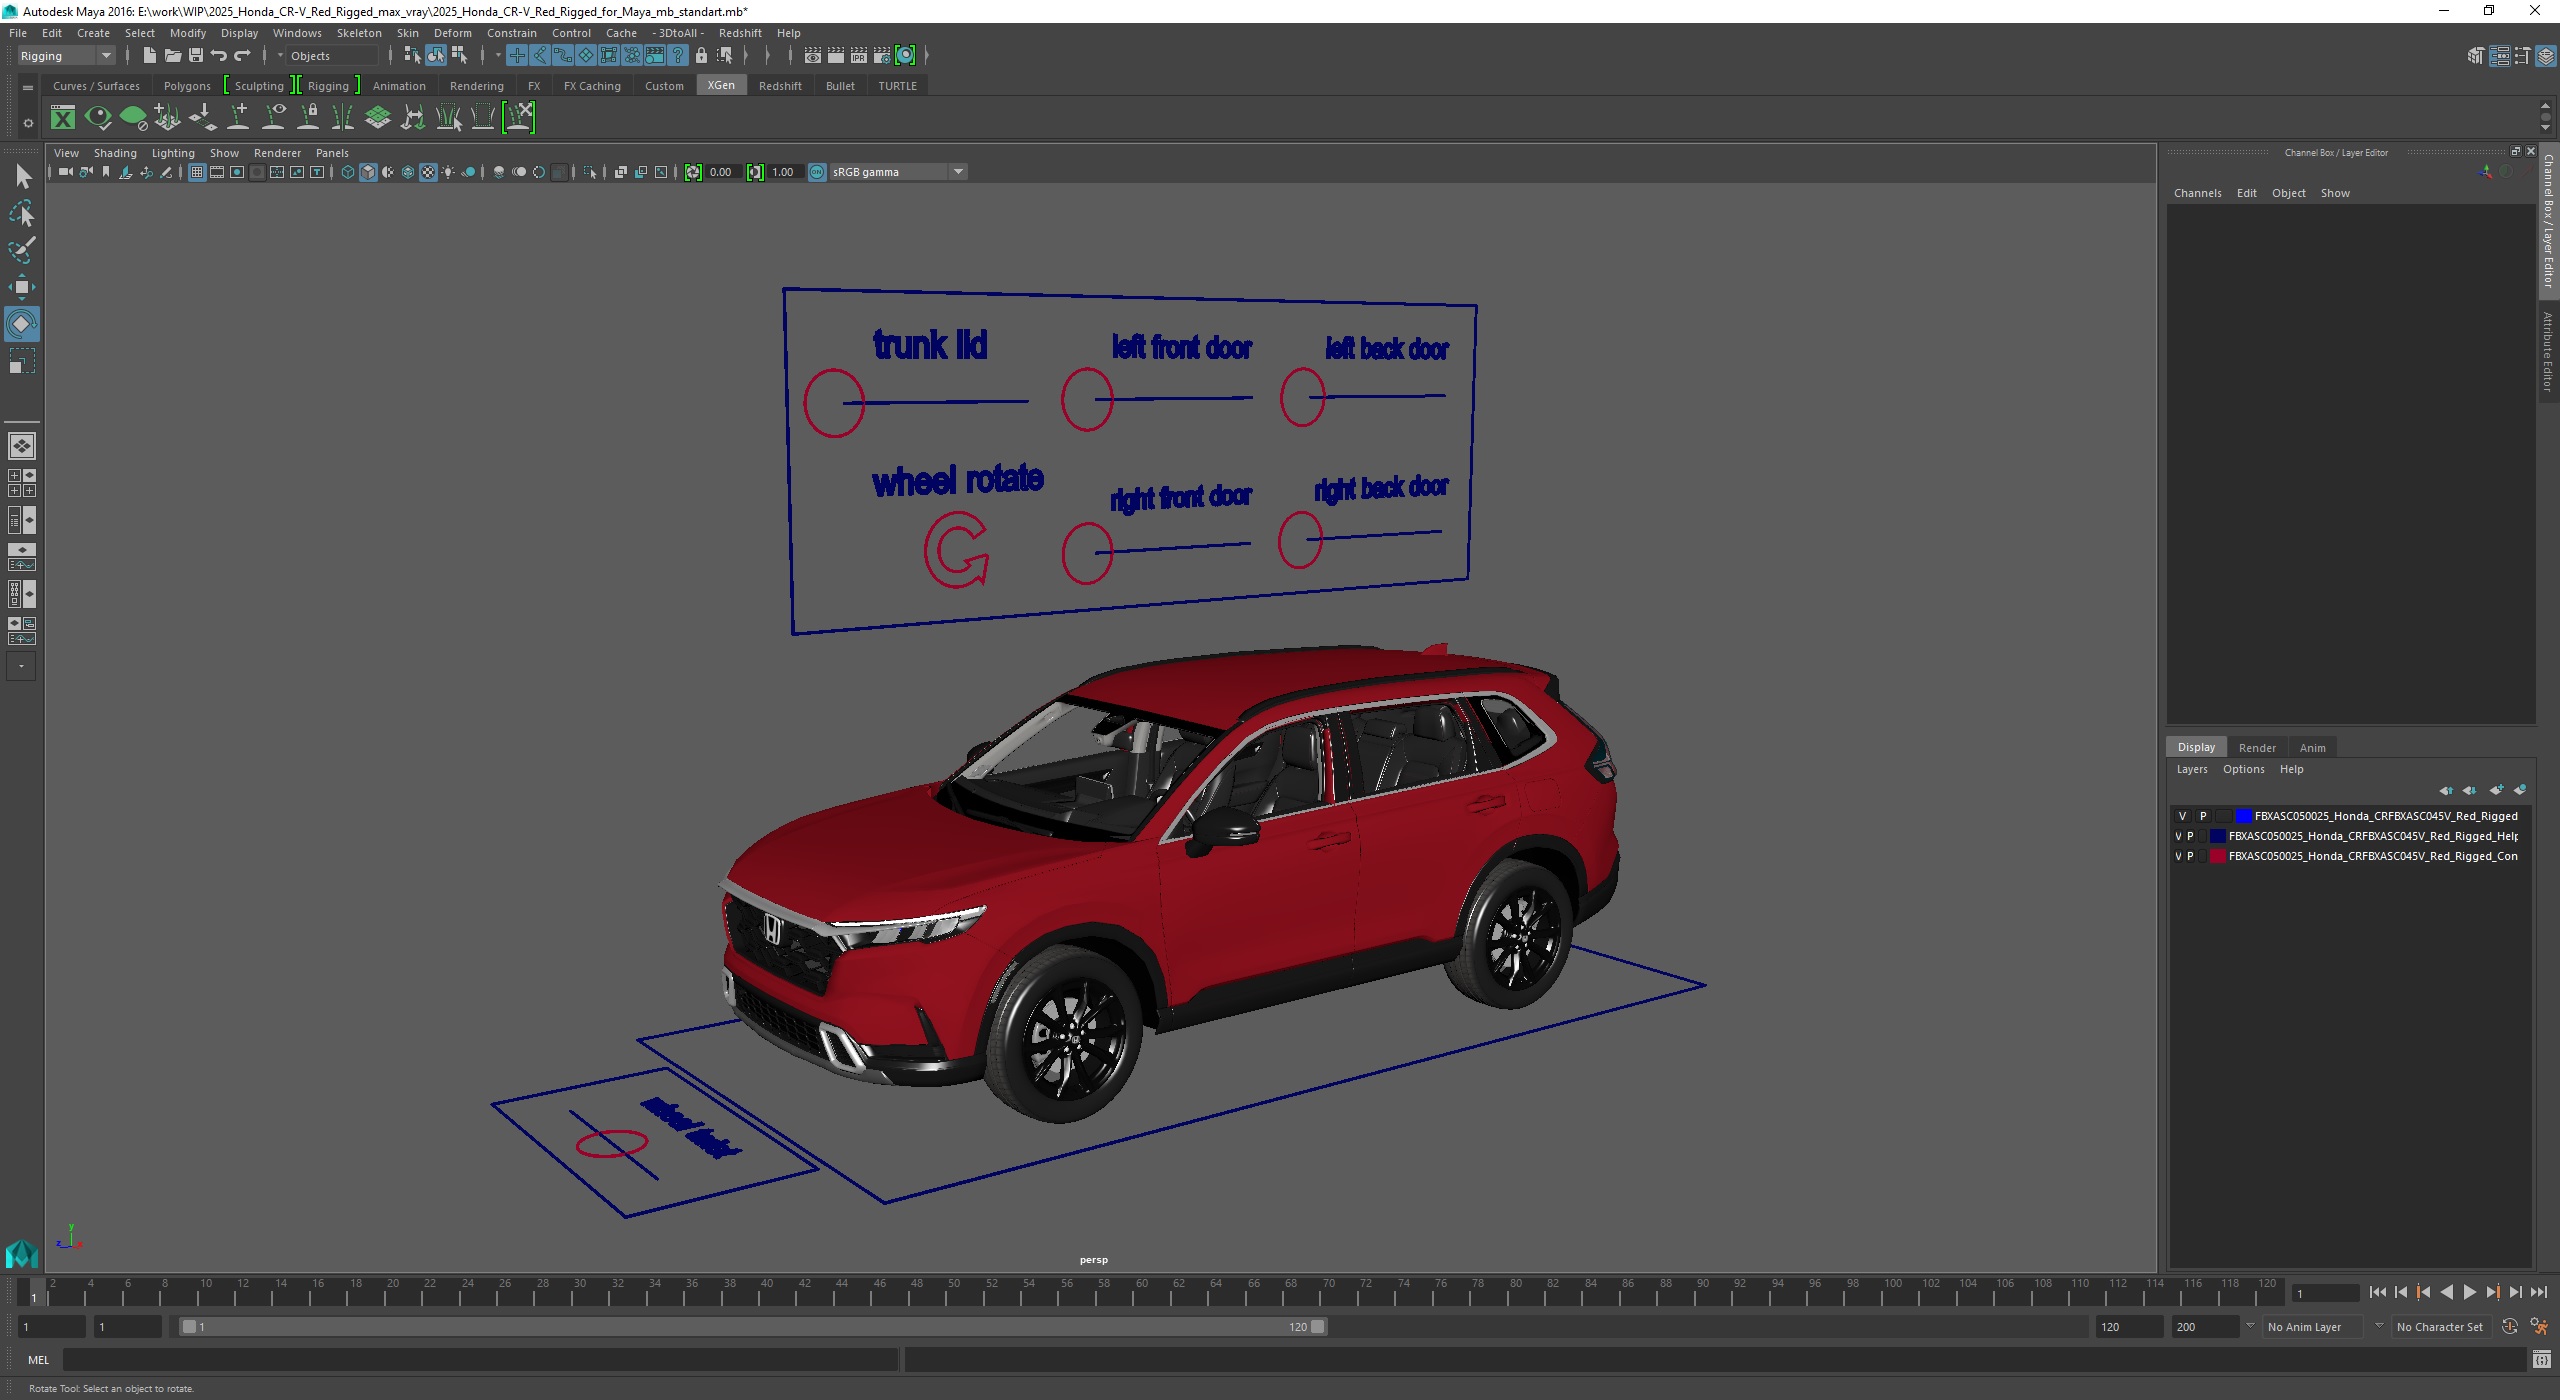The width and height of the screenshot is (2560, 1400).
Task: Activate the Paint selection tool
Action: point(22,250)
